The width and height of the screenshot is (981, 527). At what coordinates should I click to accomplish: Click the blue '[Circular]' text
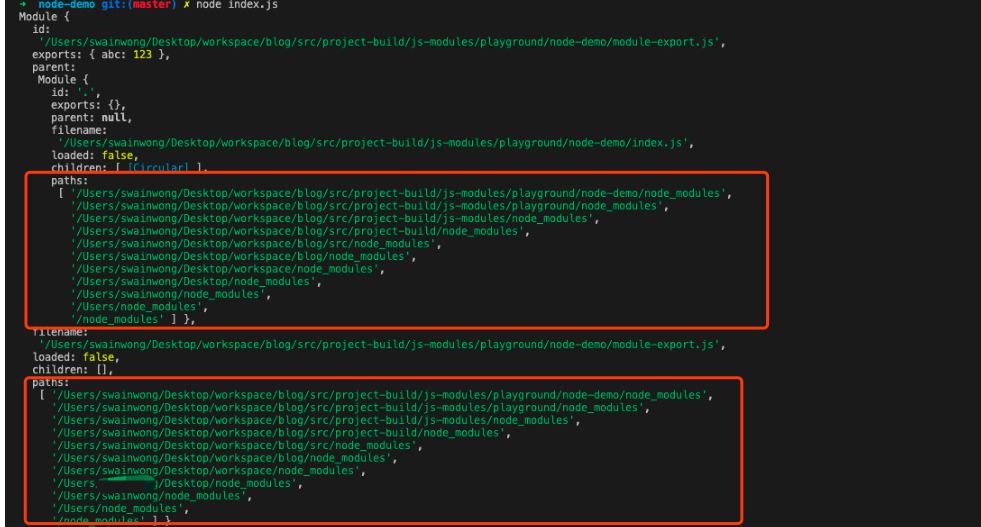(158, 168)
